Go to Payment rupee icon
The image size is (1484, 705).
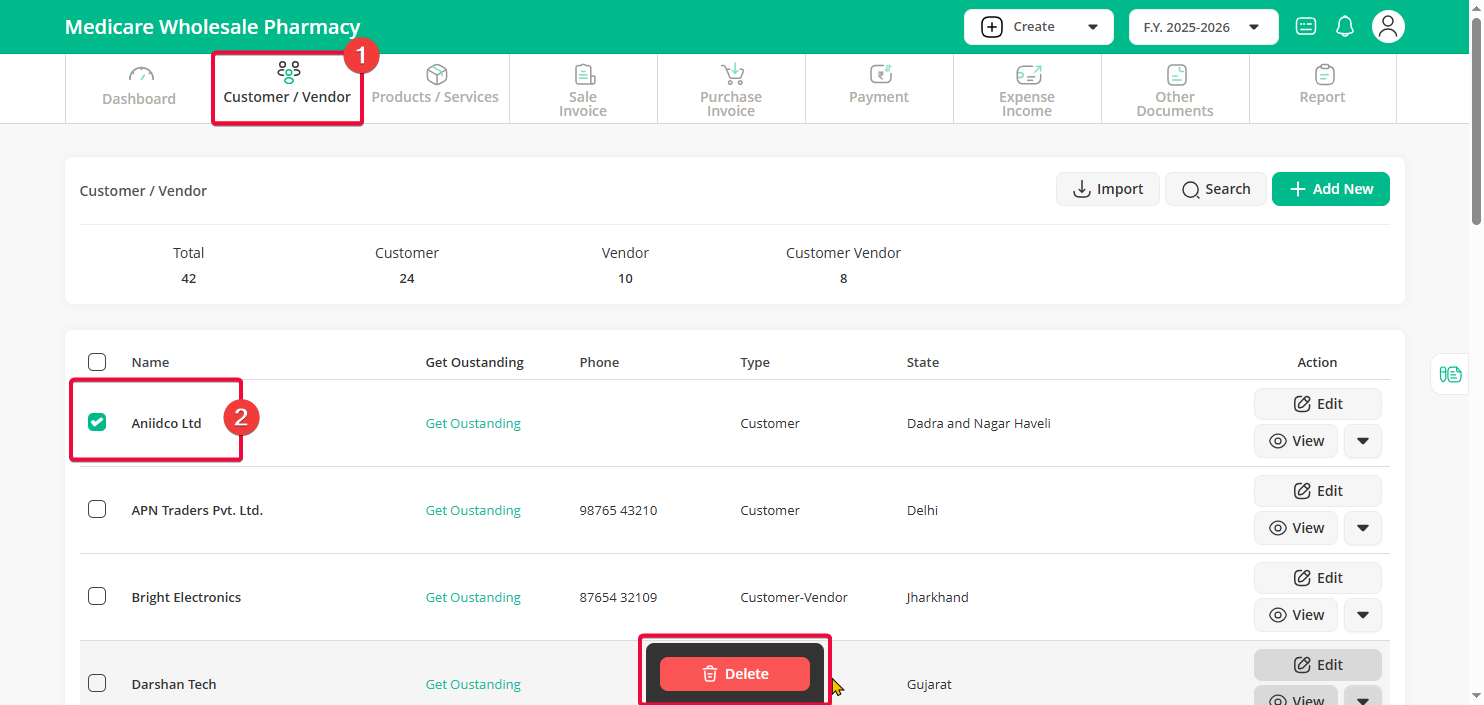coord(879,75)
